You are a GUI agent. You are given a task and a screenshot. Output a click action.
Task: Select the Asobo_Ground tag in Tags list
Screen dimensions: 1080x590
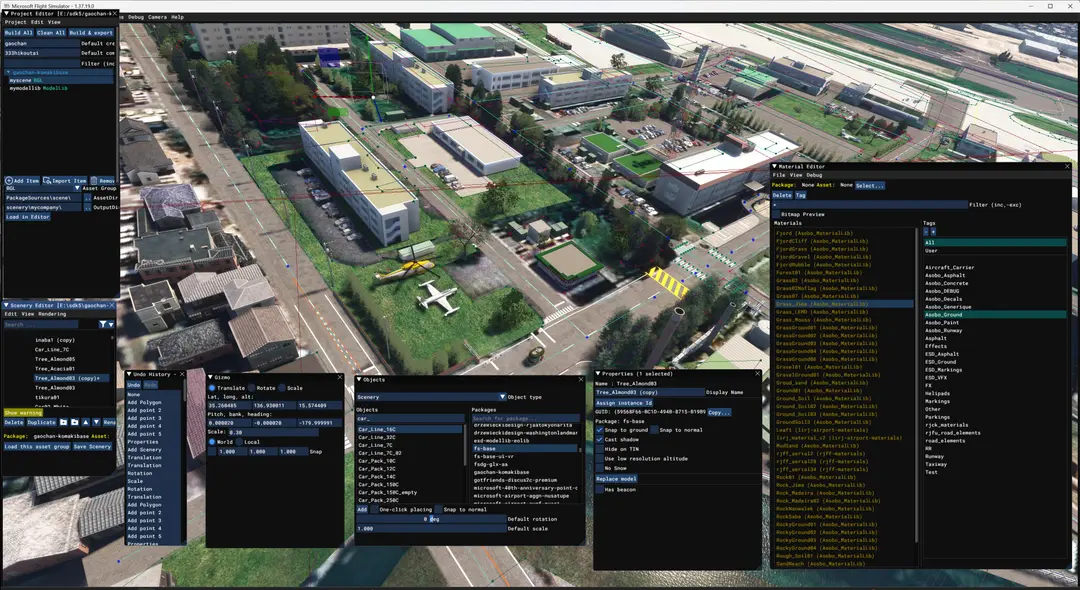995,315
